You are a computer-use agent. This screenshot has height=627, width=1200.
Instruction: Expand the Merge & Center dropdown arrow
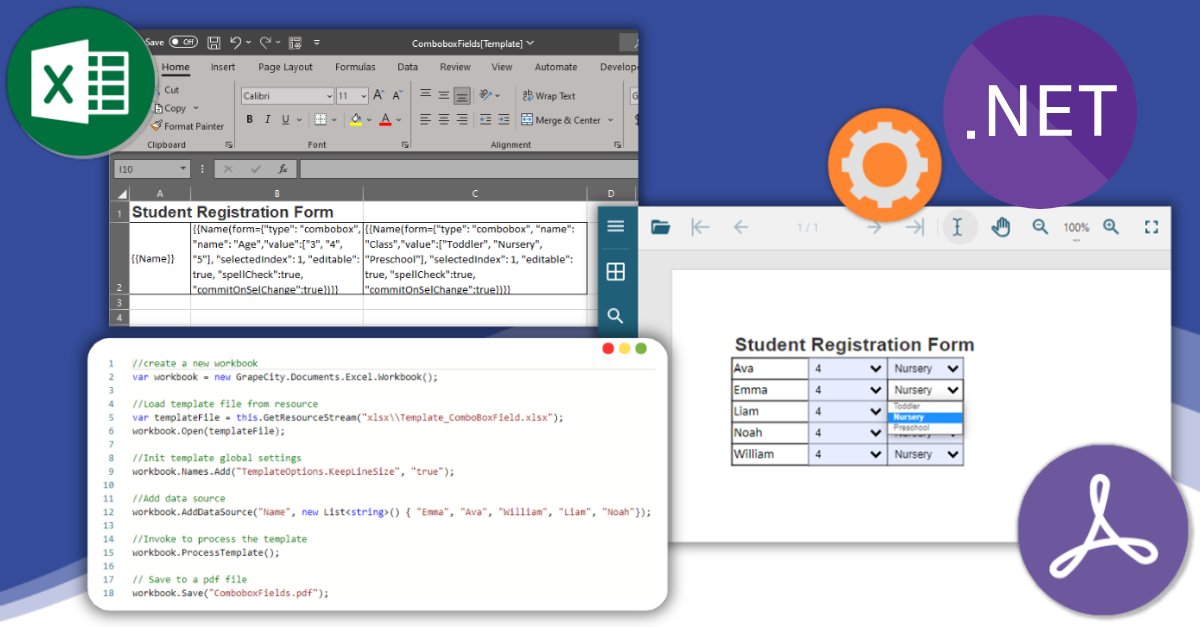[609, 120]
